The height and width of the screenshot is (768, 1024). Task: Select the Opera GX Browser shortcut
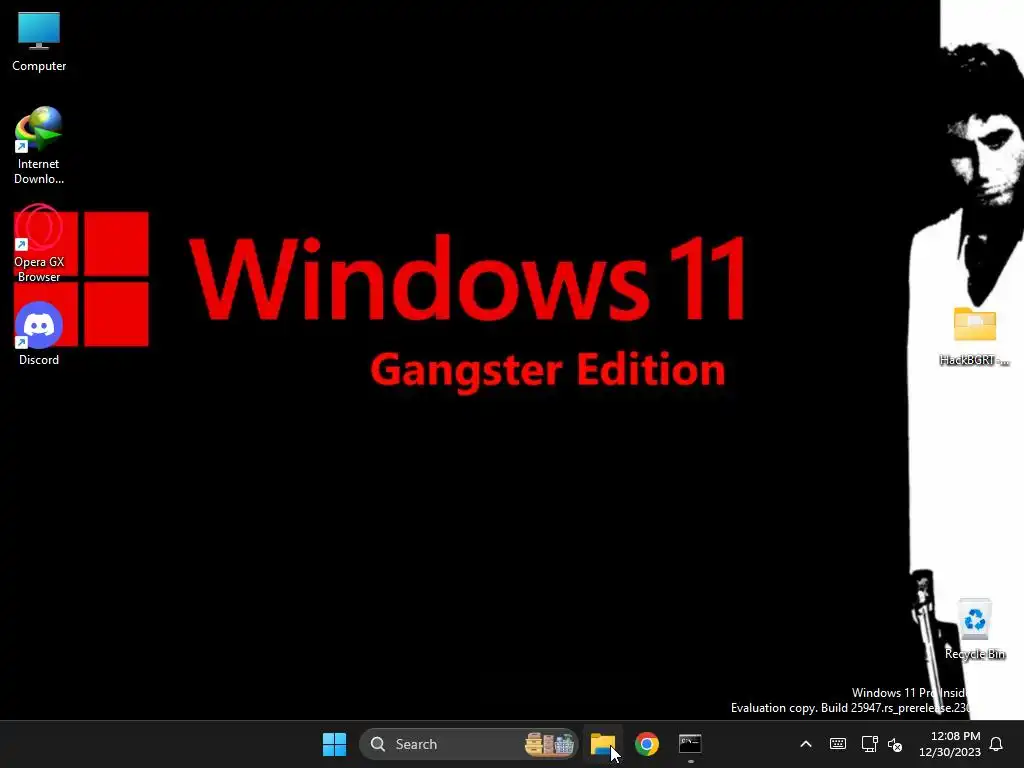coord(39,244)
